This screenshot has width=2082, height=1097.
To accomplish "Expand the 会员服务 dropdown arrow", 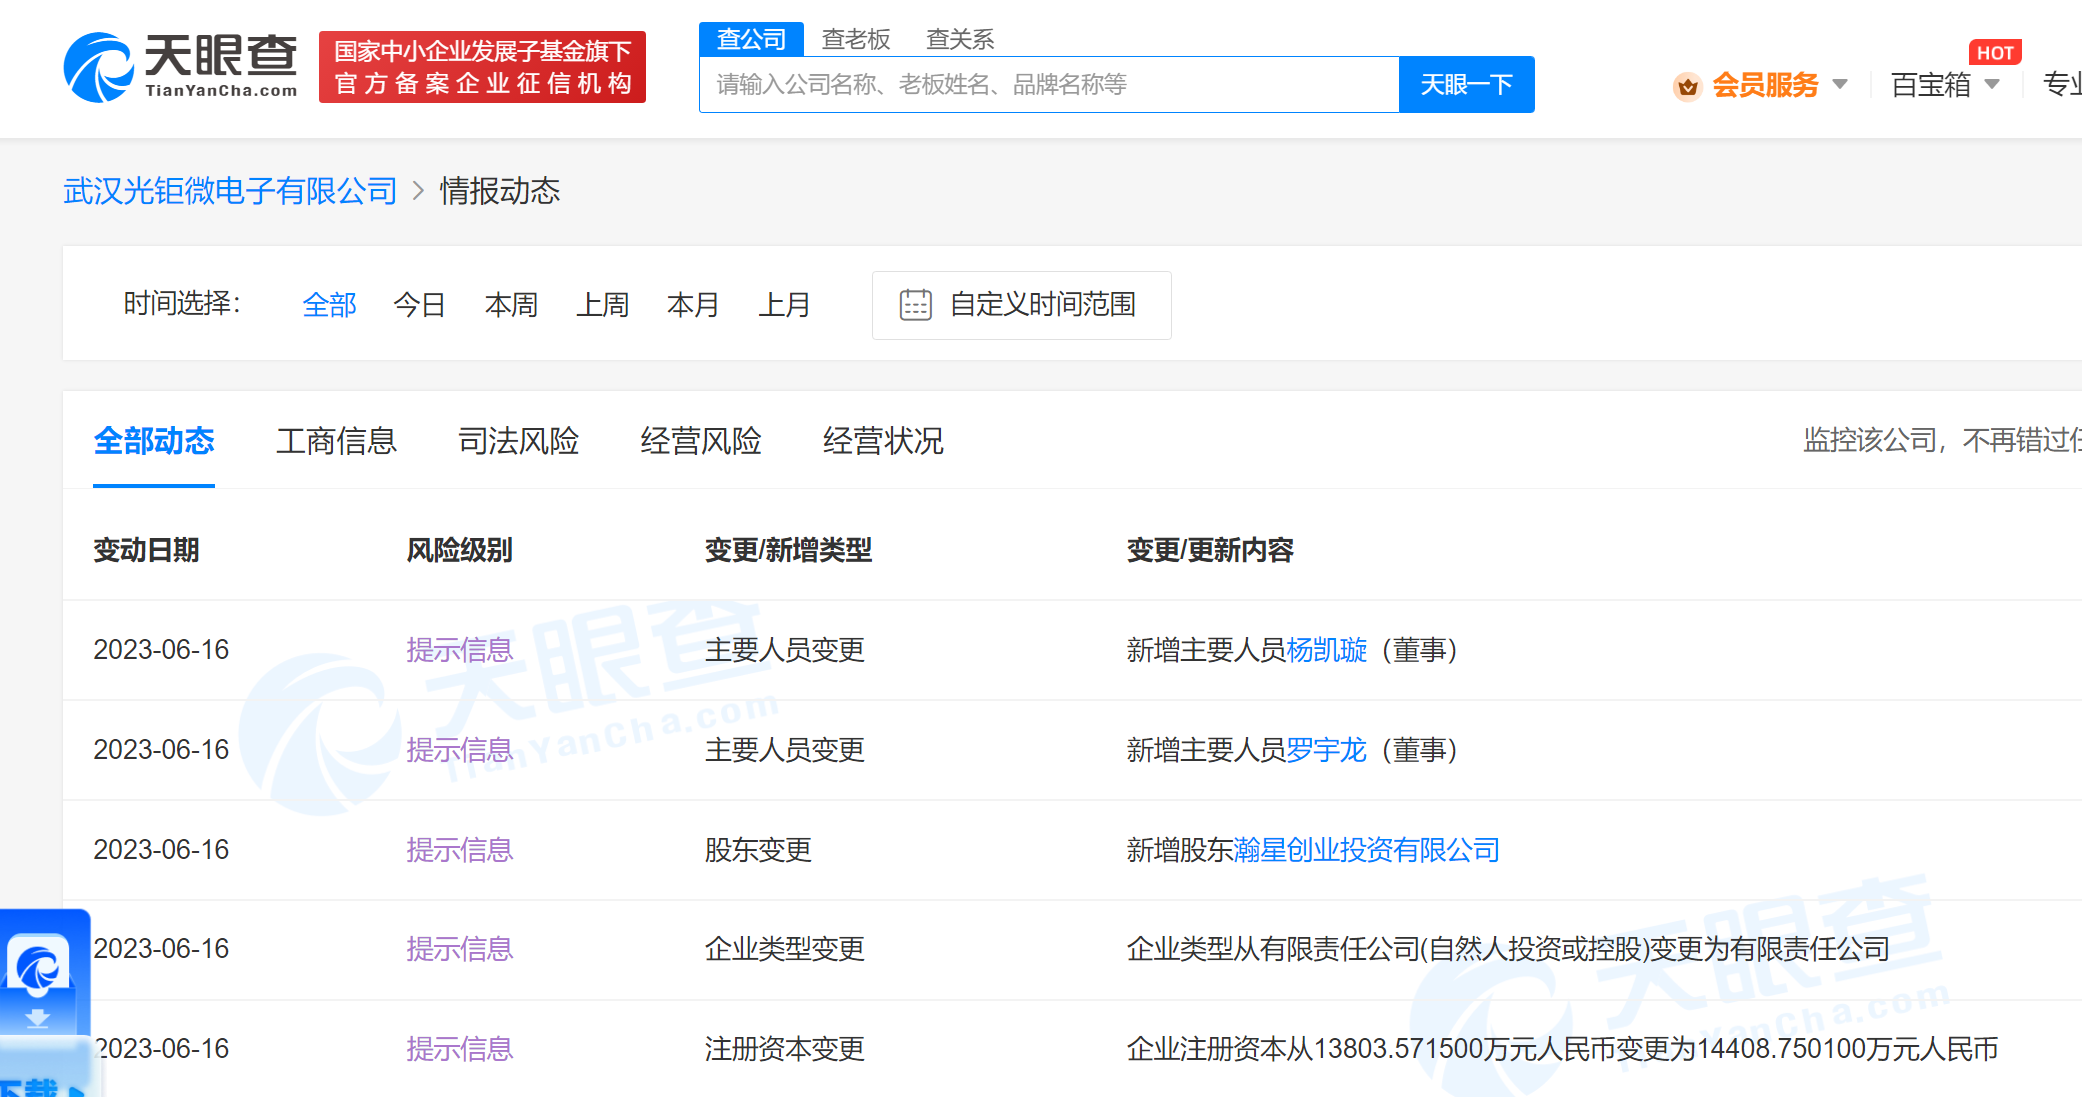I will click(1840, 85).
